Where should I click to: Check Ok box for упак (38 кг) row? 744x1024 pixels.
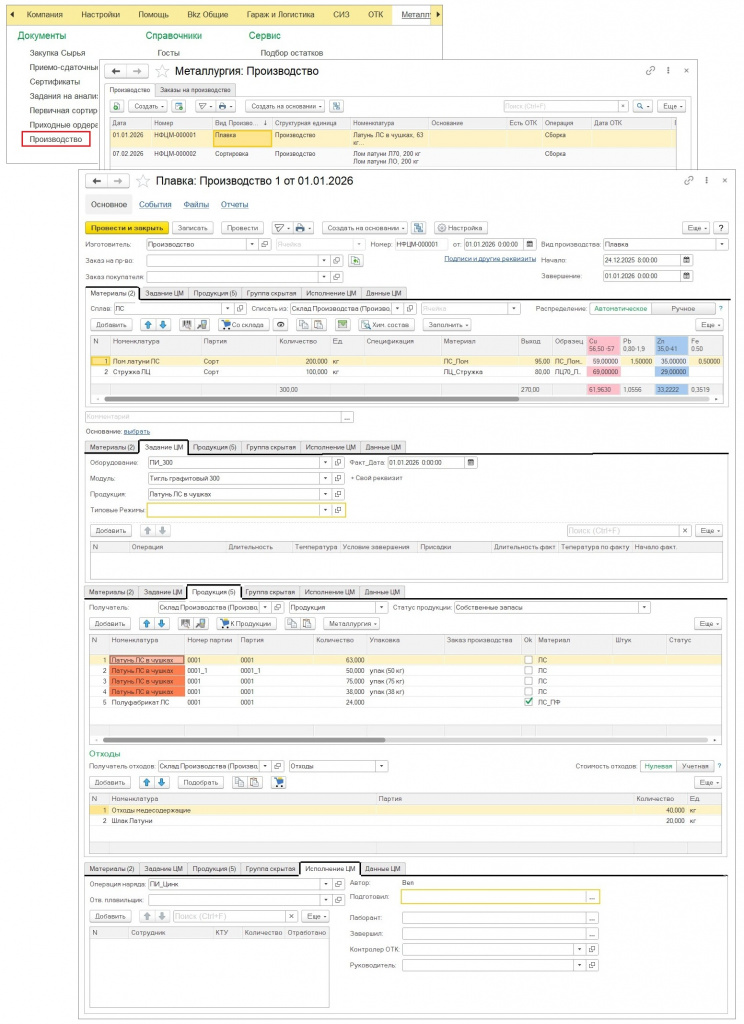(528, 692)
